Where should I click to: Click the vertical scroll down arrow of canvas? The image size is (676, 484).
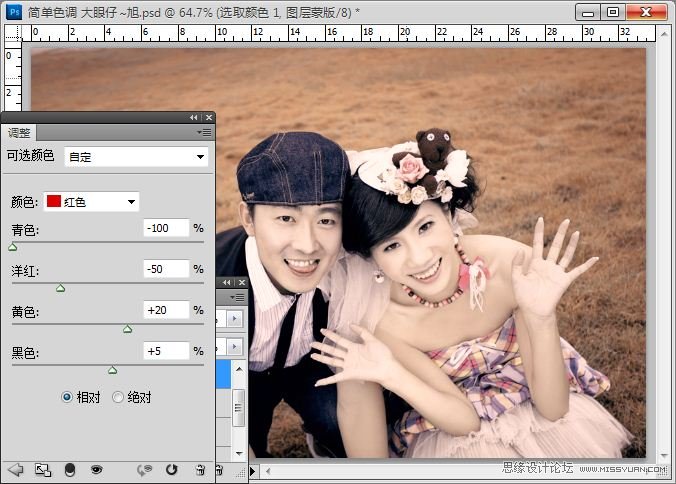(x=664, y=456)
